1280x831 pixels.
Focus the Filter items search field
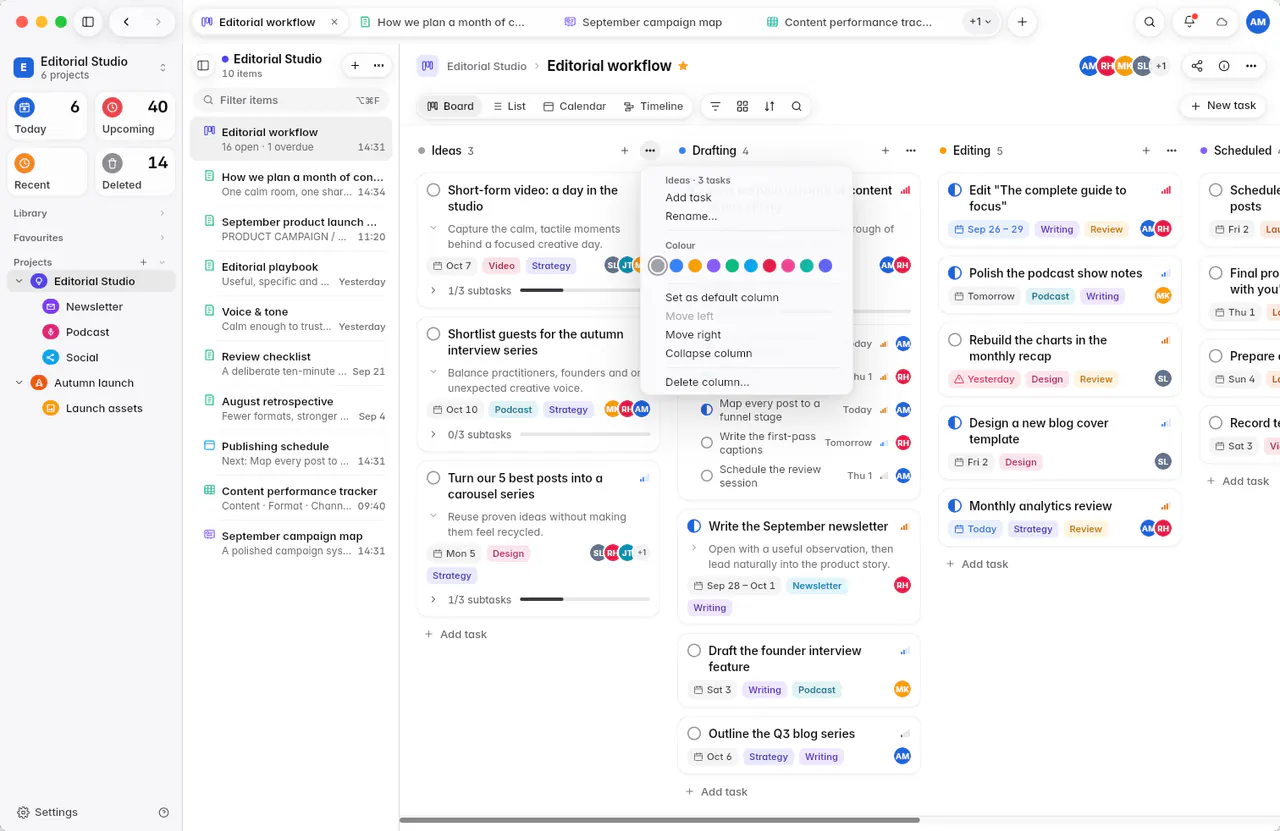(x=290, y=100)
